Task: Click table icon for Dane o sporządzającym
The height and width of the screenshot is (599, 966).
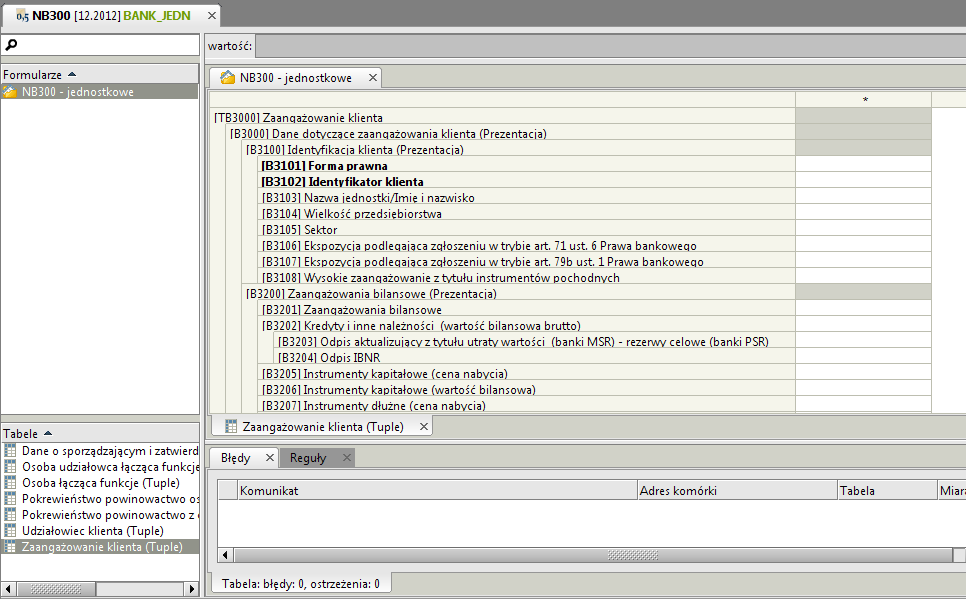Action: [10, 451]
